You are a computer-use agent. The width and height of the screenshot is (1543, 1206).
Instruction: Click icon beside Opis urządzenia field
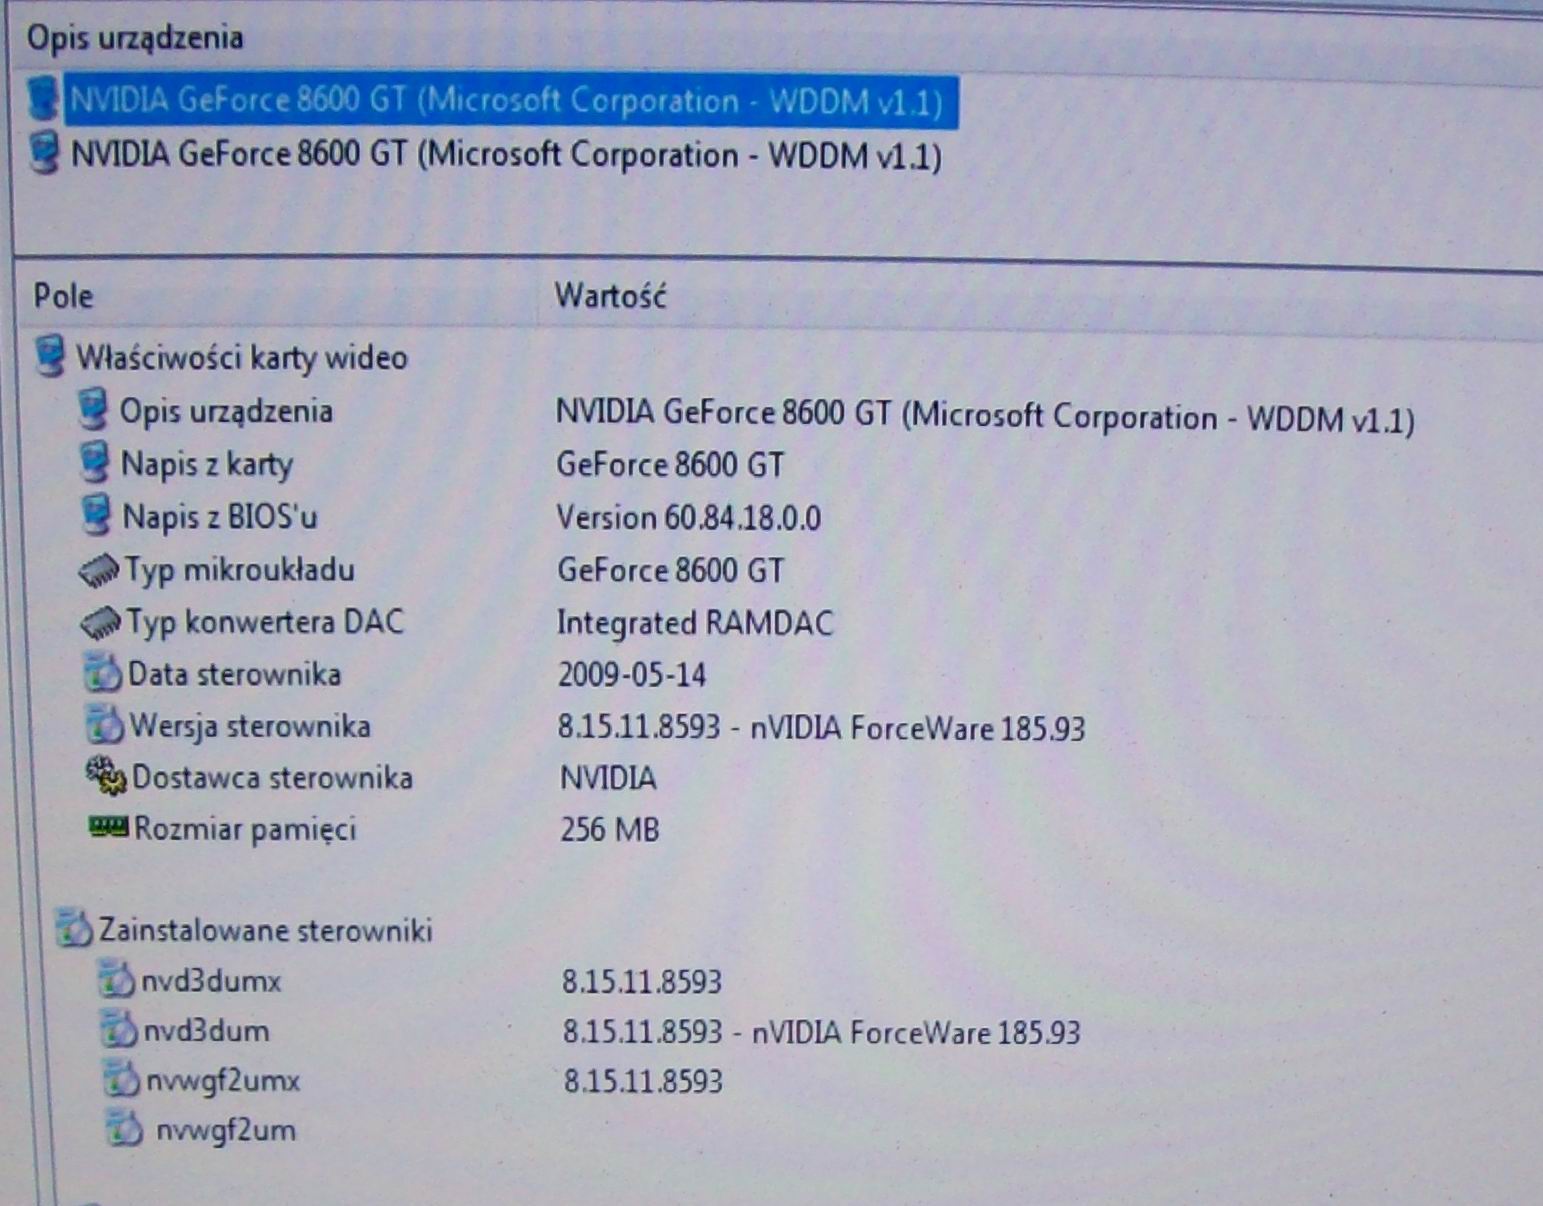[x=93, y=410]
